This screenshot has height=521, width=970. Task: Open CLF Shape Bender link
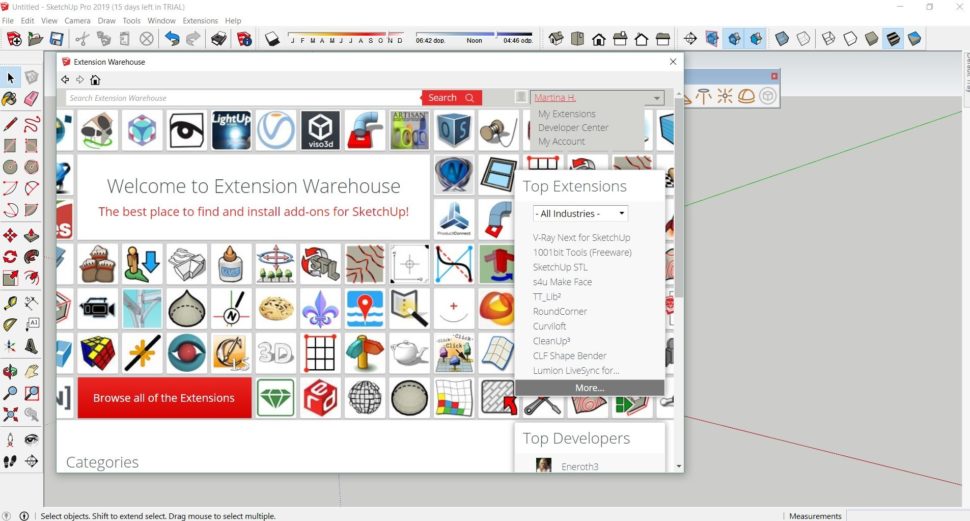(570, 356)
